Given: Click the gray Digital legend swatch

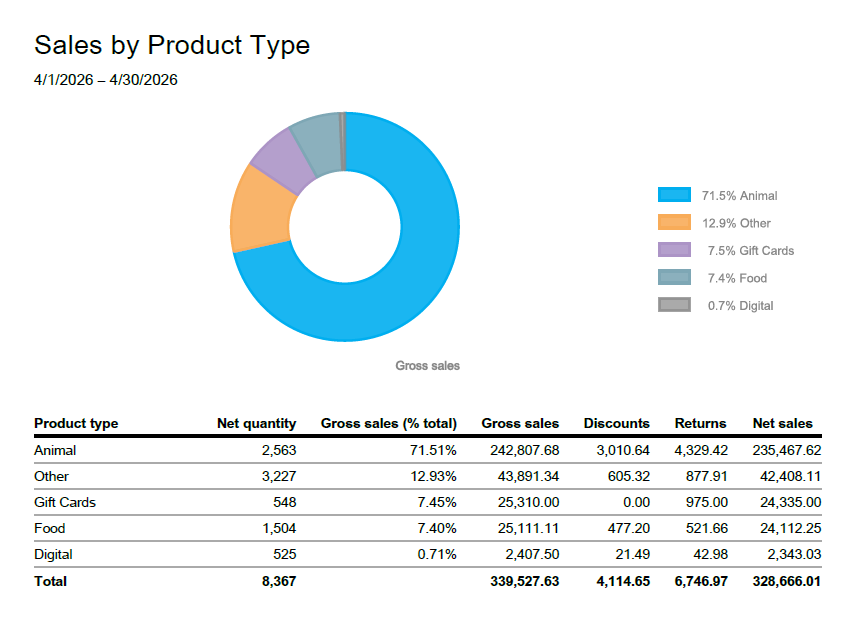Looking at the screenshot, I should pyautogui.click(x=674, y=305).
